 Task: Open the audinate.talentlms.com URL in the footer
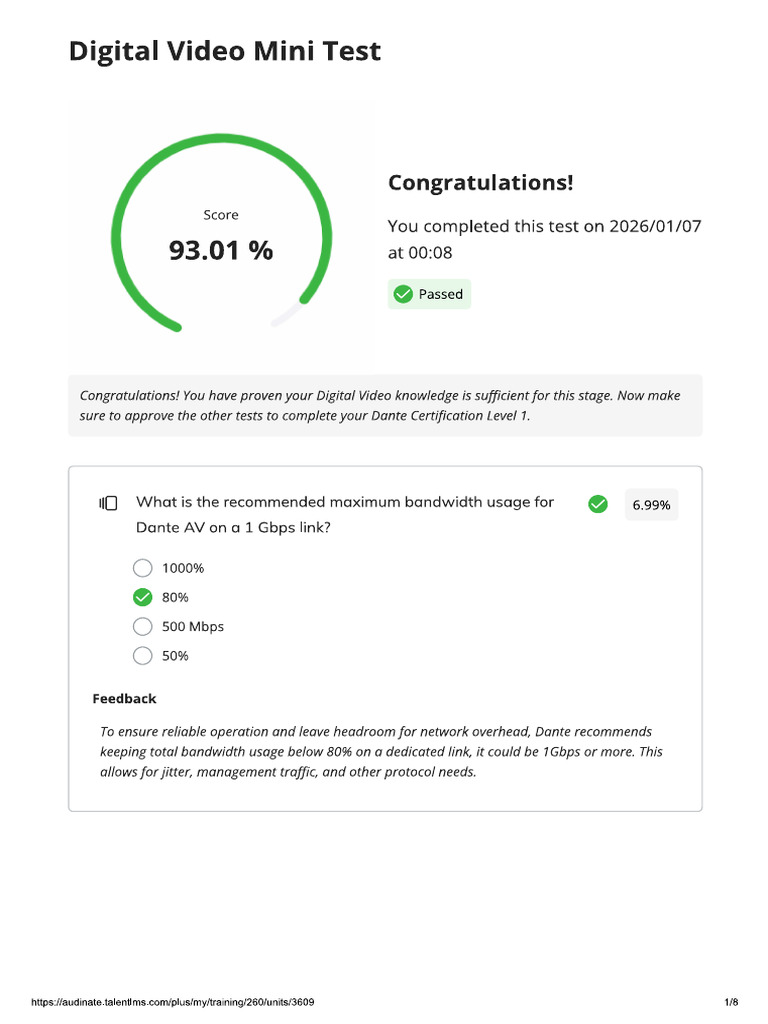(x=177, y=1002)
